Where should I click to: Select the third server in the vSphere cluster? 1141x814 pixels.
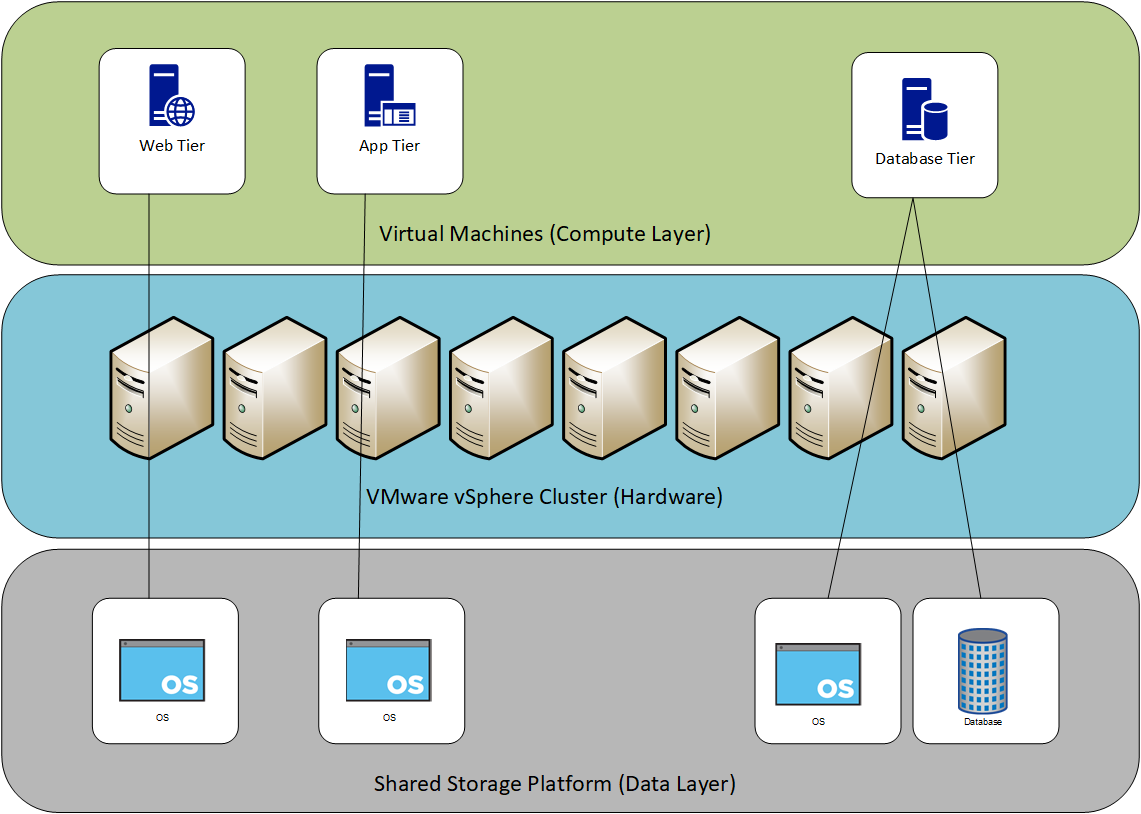[x=388, y=388]
